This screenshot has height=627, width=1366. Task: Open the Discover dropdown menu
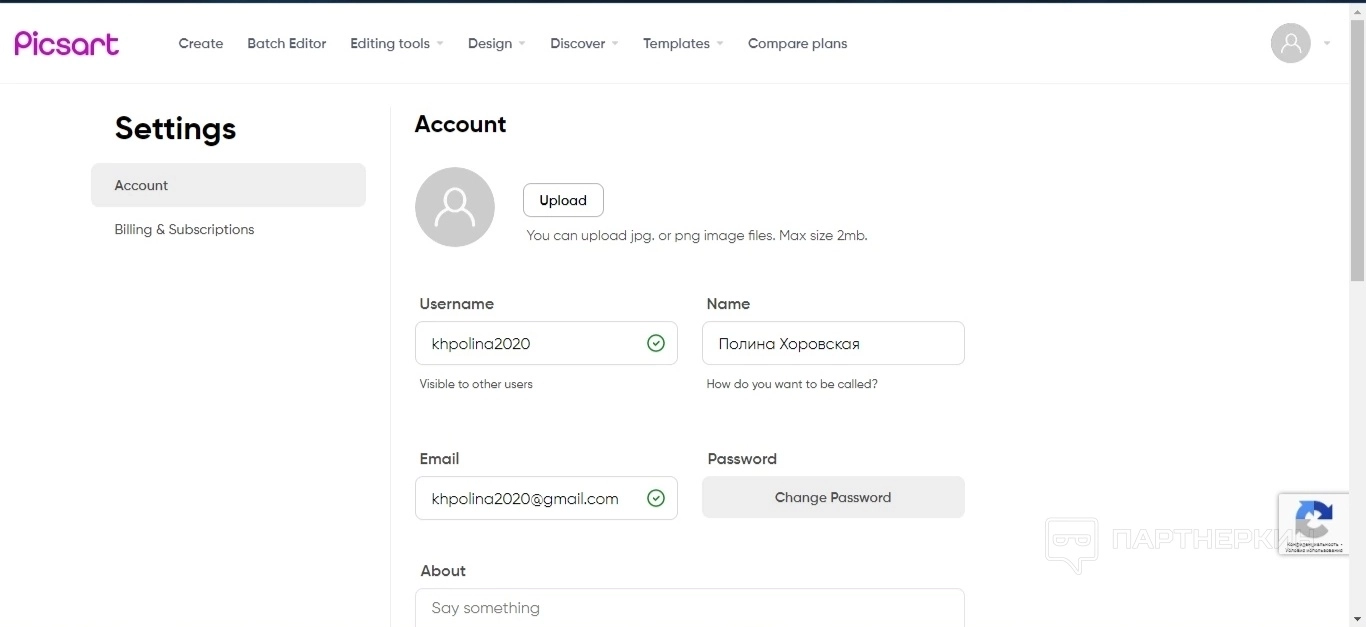point(584,43)
